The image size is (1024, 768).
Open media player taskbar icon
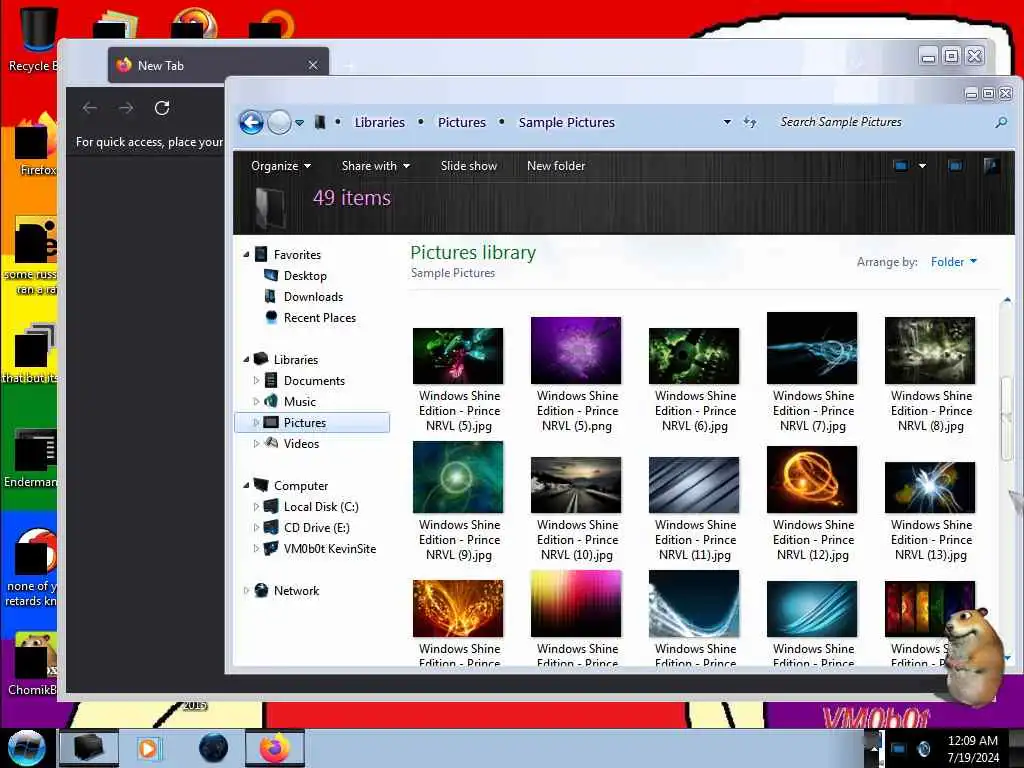tap(148, 748)
